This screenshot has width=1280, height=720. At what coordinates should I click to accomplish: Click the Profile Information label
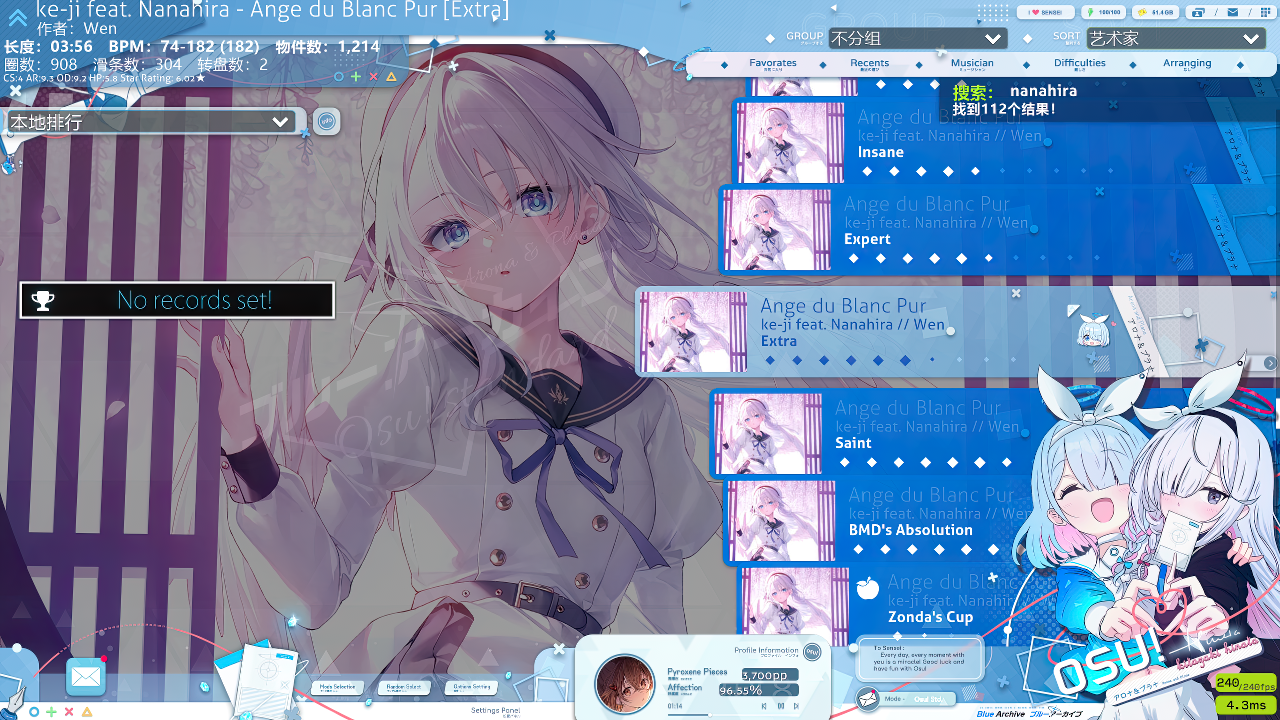[766, 651]
